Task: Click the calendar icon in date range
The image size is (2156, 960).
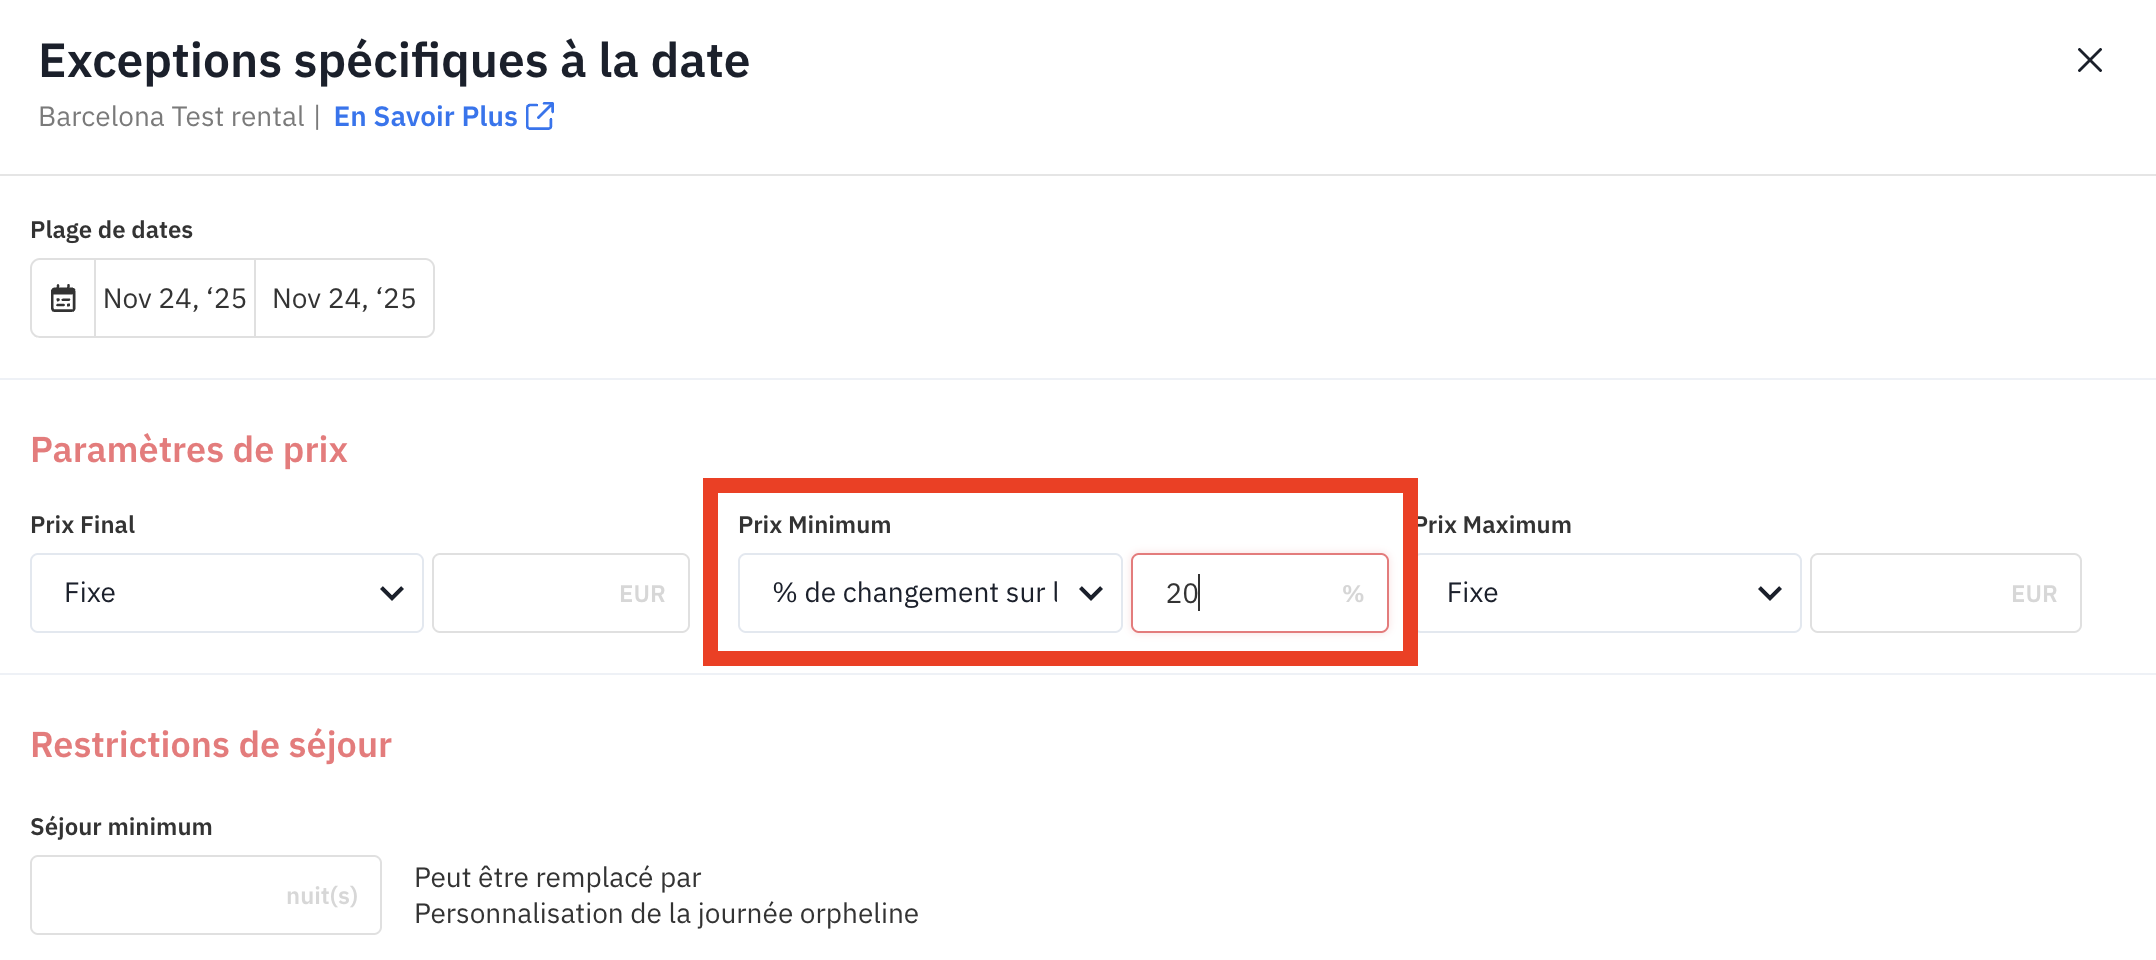Action: 63,299
